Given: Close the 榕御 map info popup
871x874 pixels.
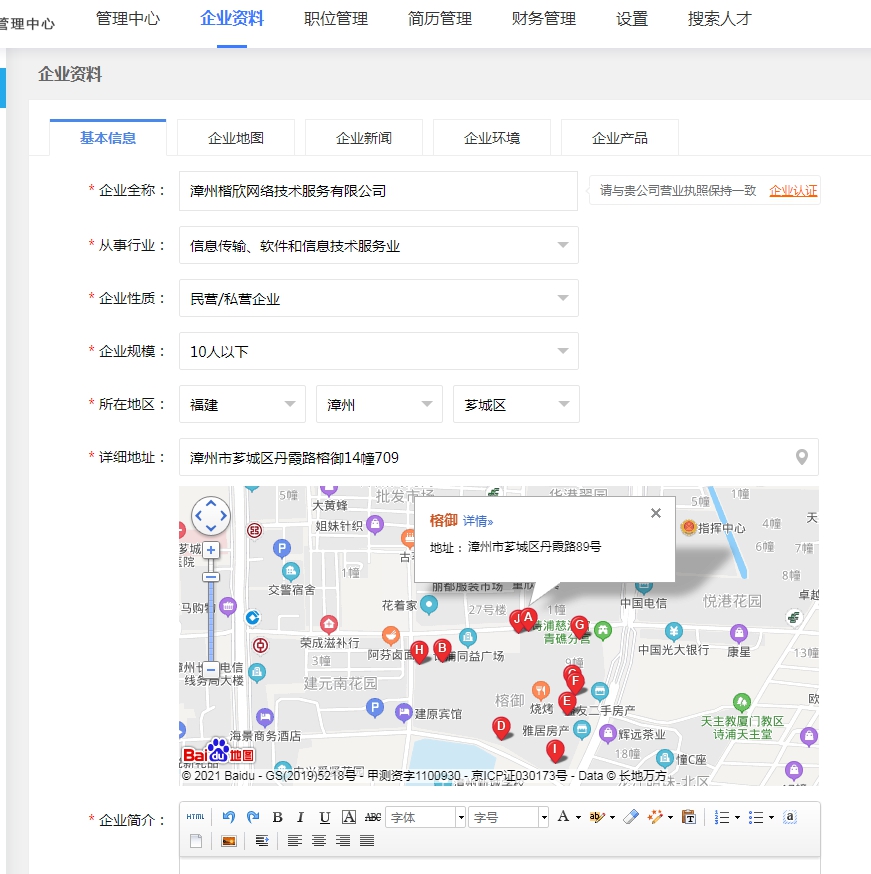Looking at the screenshot, I should [656, 513].
